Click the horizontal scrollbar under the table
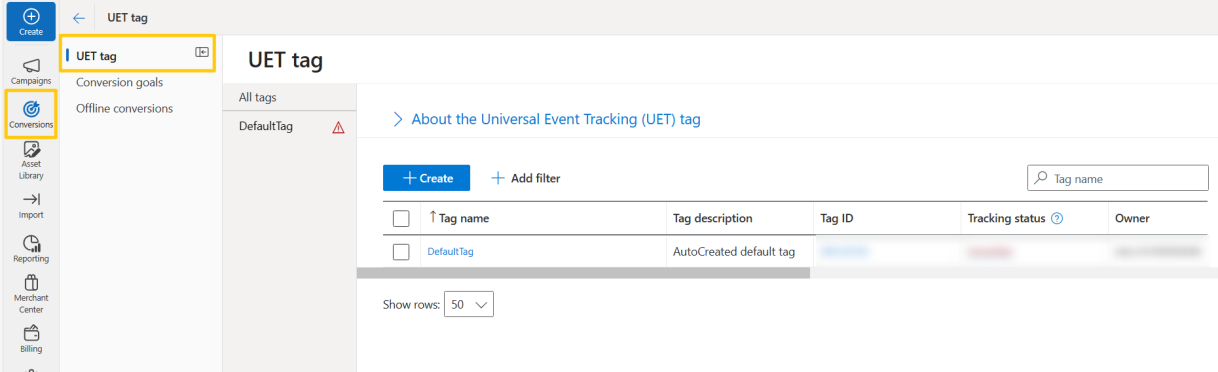This screenshot has width=1218, height=372. pyautogui.click(x=583, y=273)
